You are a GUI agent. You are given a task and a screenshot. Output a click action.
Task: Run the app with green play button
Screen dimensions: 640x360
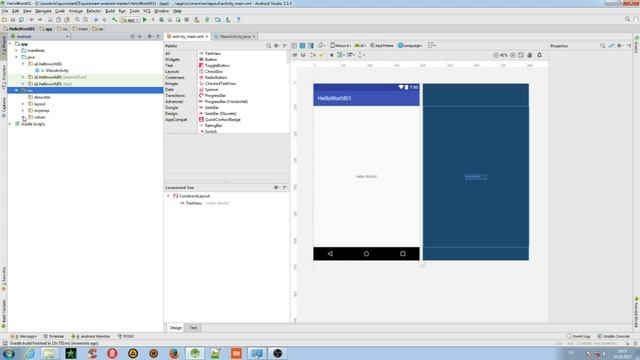coord(144,20)
